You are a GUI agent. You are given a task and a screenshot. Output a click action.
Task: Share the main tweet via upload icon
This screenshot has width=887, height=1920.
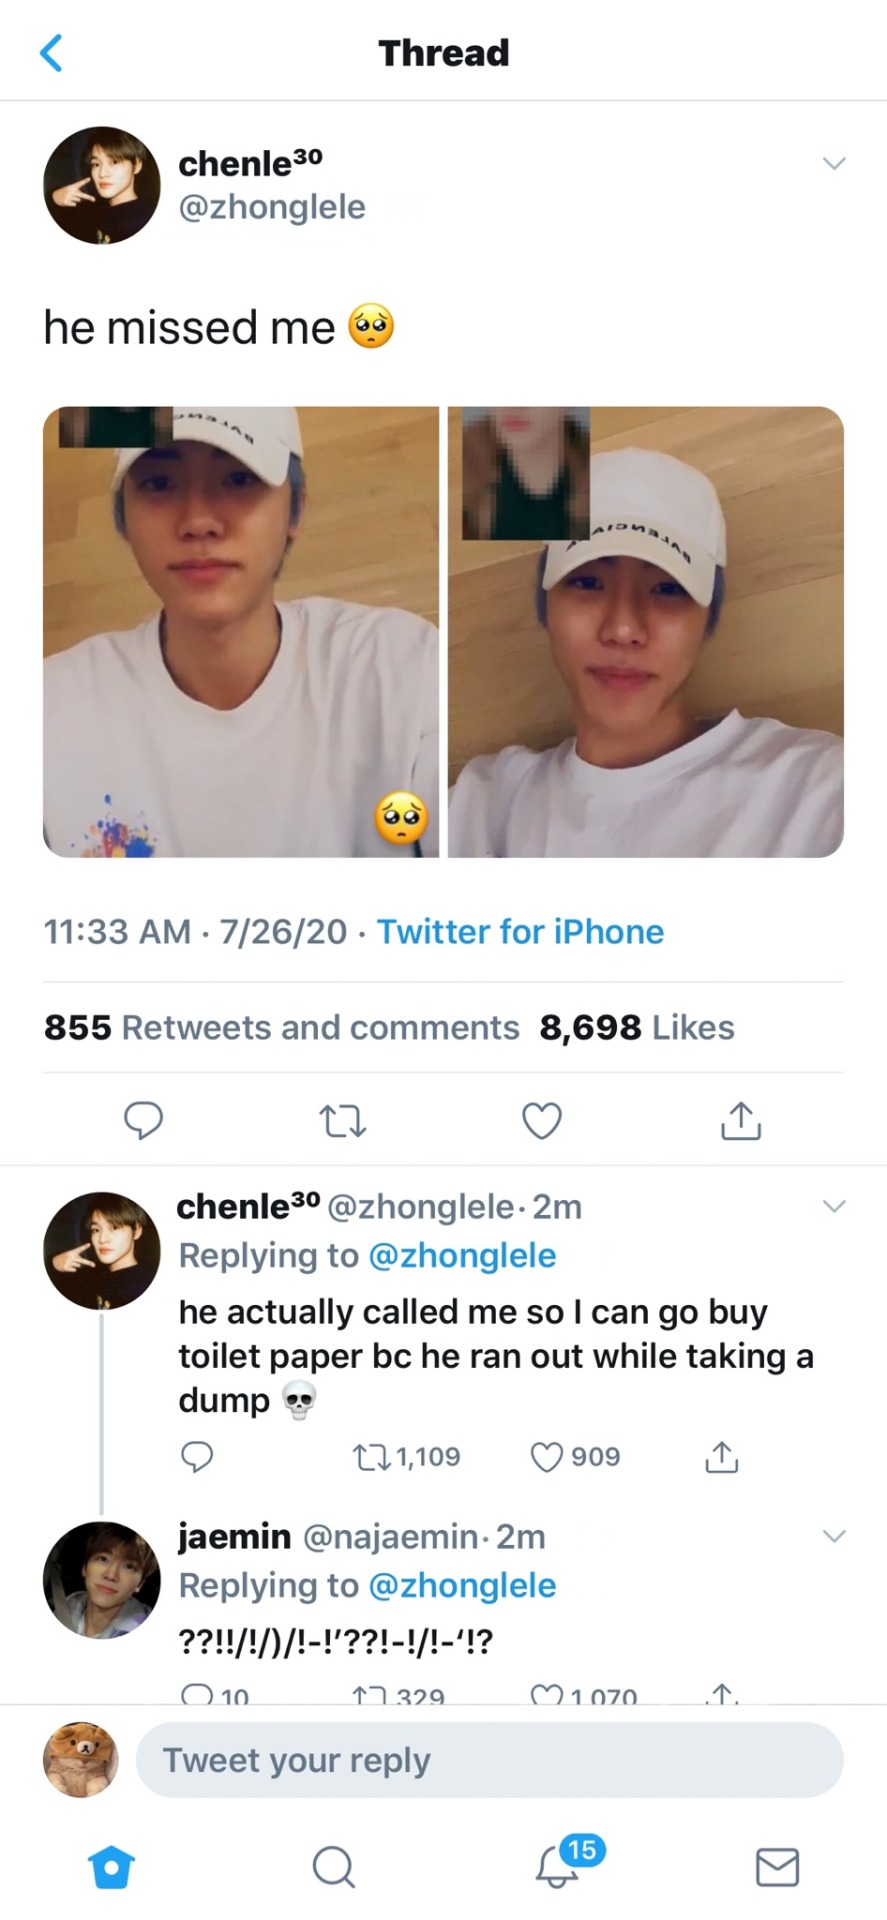coord(741,1121)
